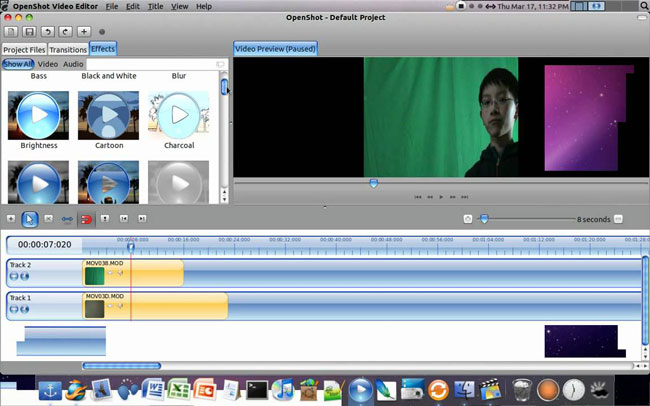
Task: Filter effects list by Audio
Action: 73,64
